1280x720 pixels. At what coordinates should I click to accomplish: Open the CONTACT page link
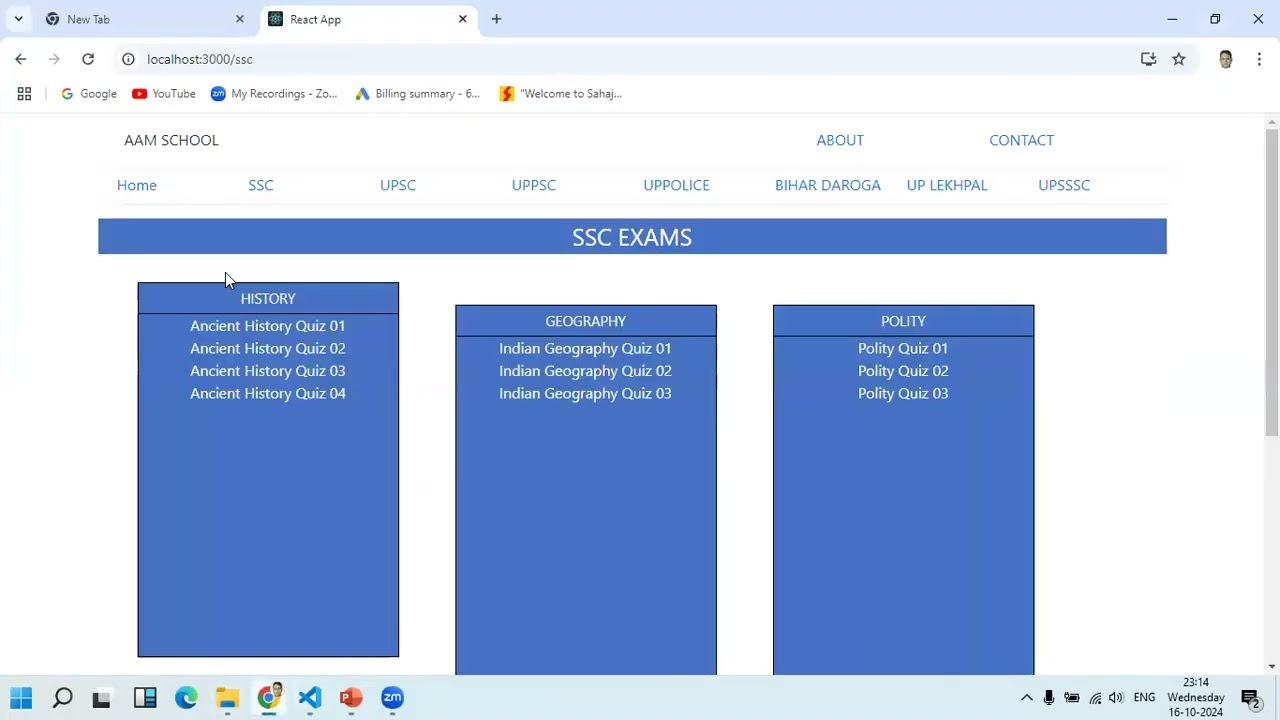point(1021,140)
